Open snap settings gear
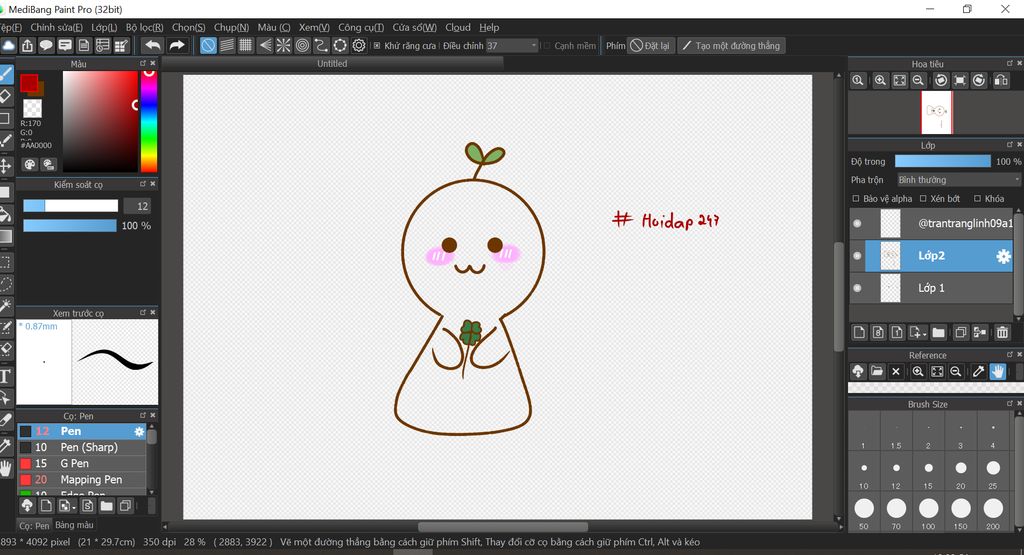Screen dimensions: 1024x555 coord(359,46)
